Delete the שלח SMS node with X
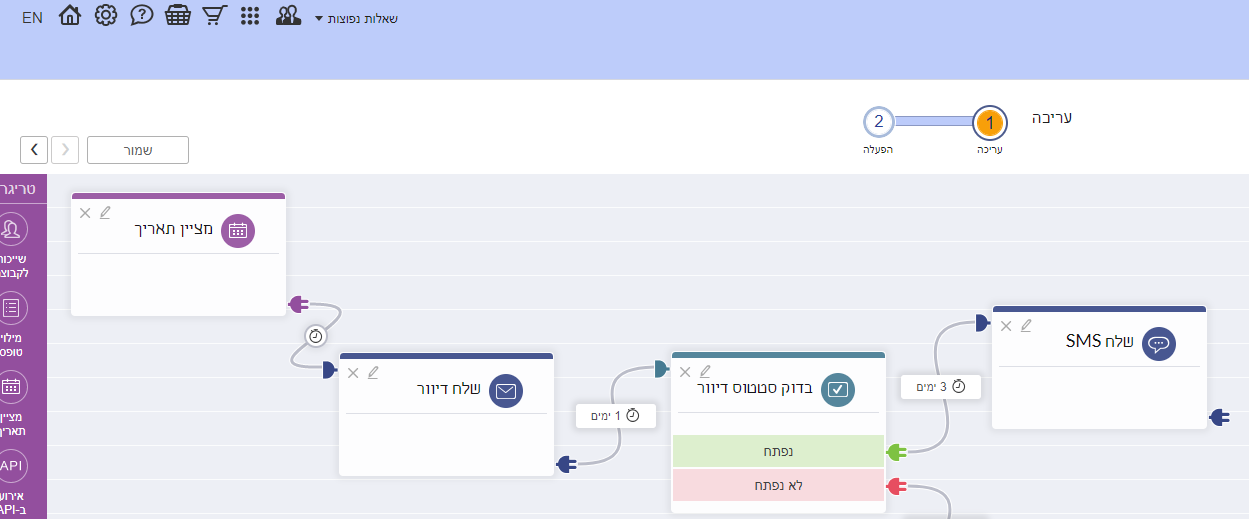 coord(1006,326)
